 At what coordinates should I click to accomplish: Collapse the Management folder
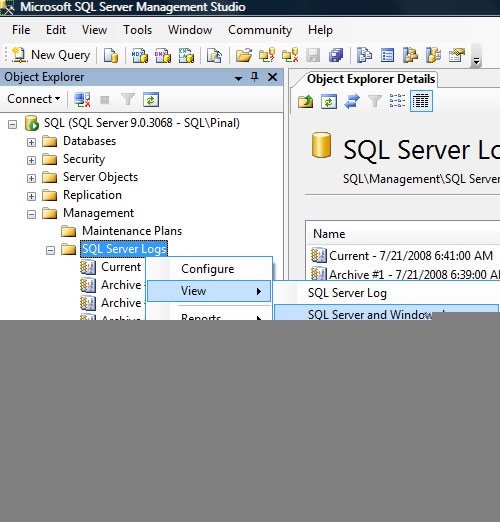tap(31, 214)
